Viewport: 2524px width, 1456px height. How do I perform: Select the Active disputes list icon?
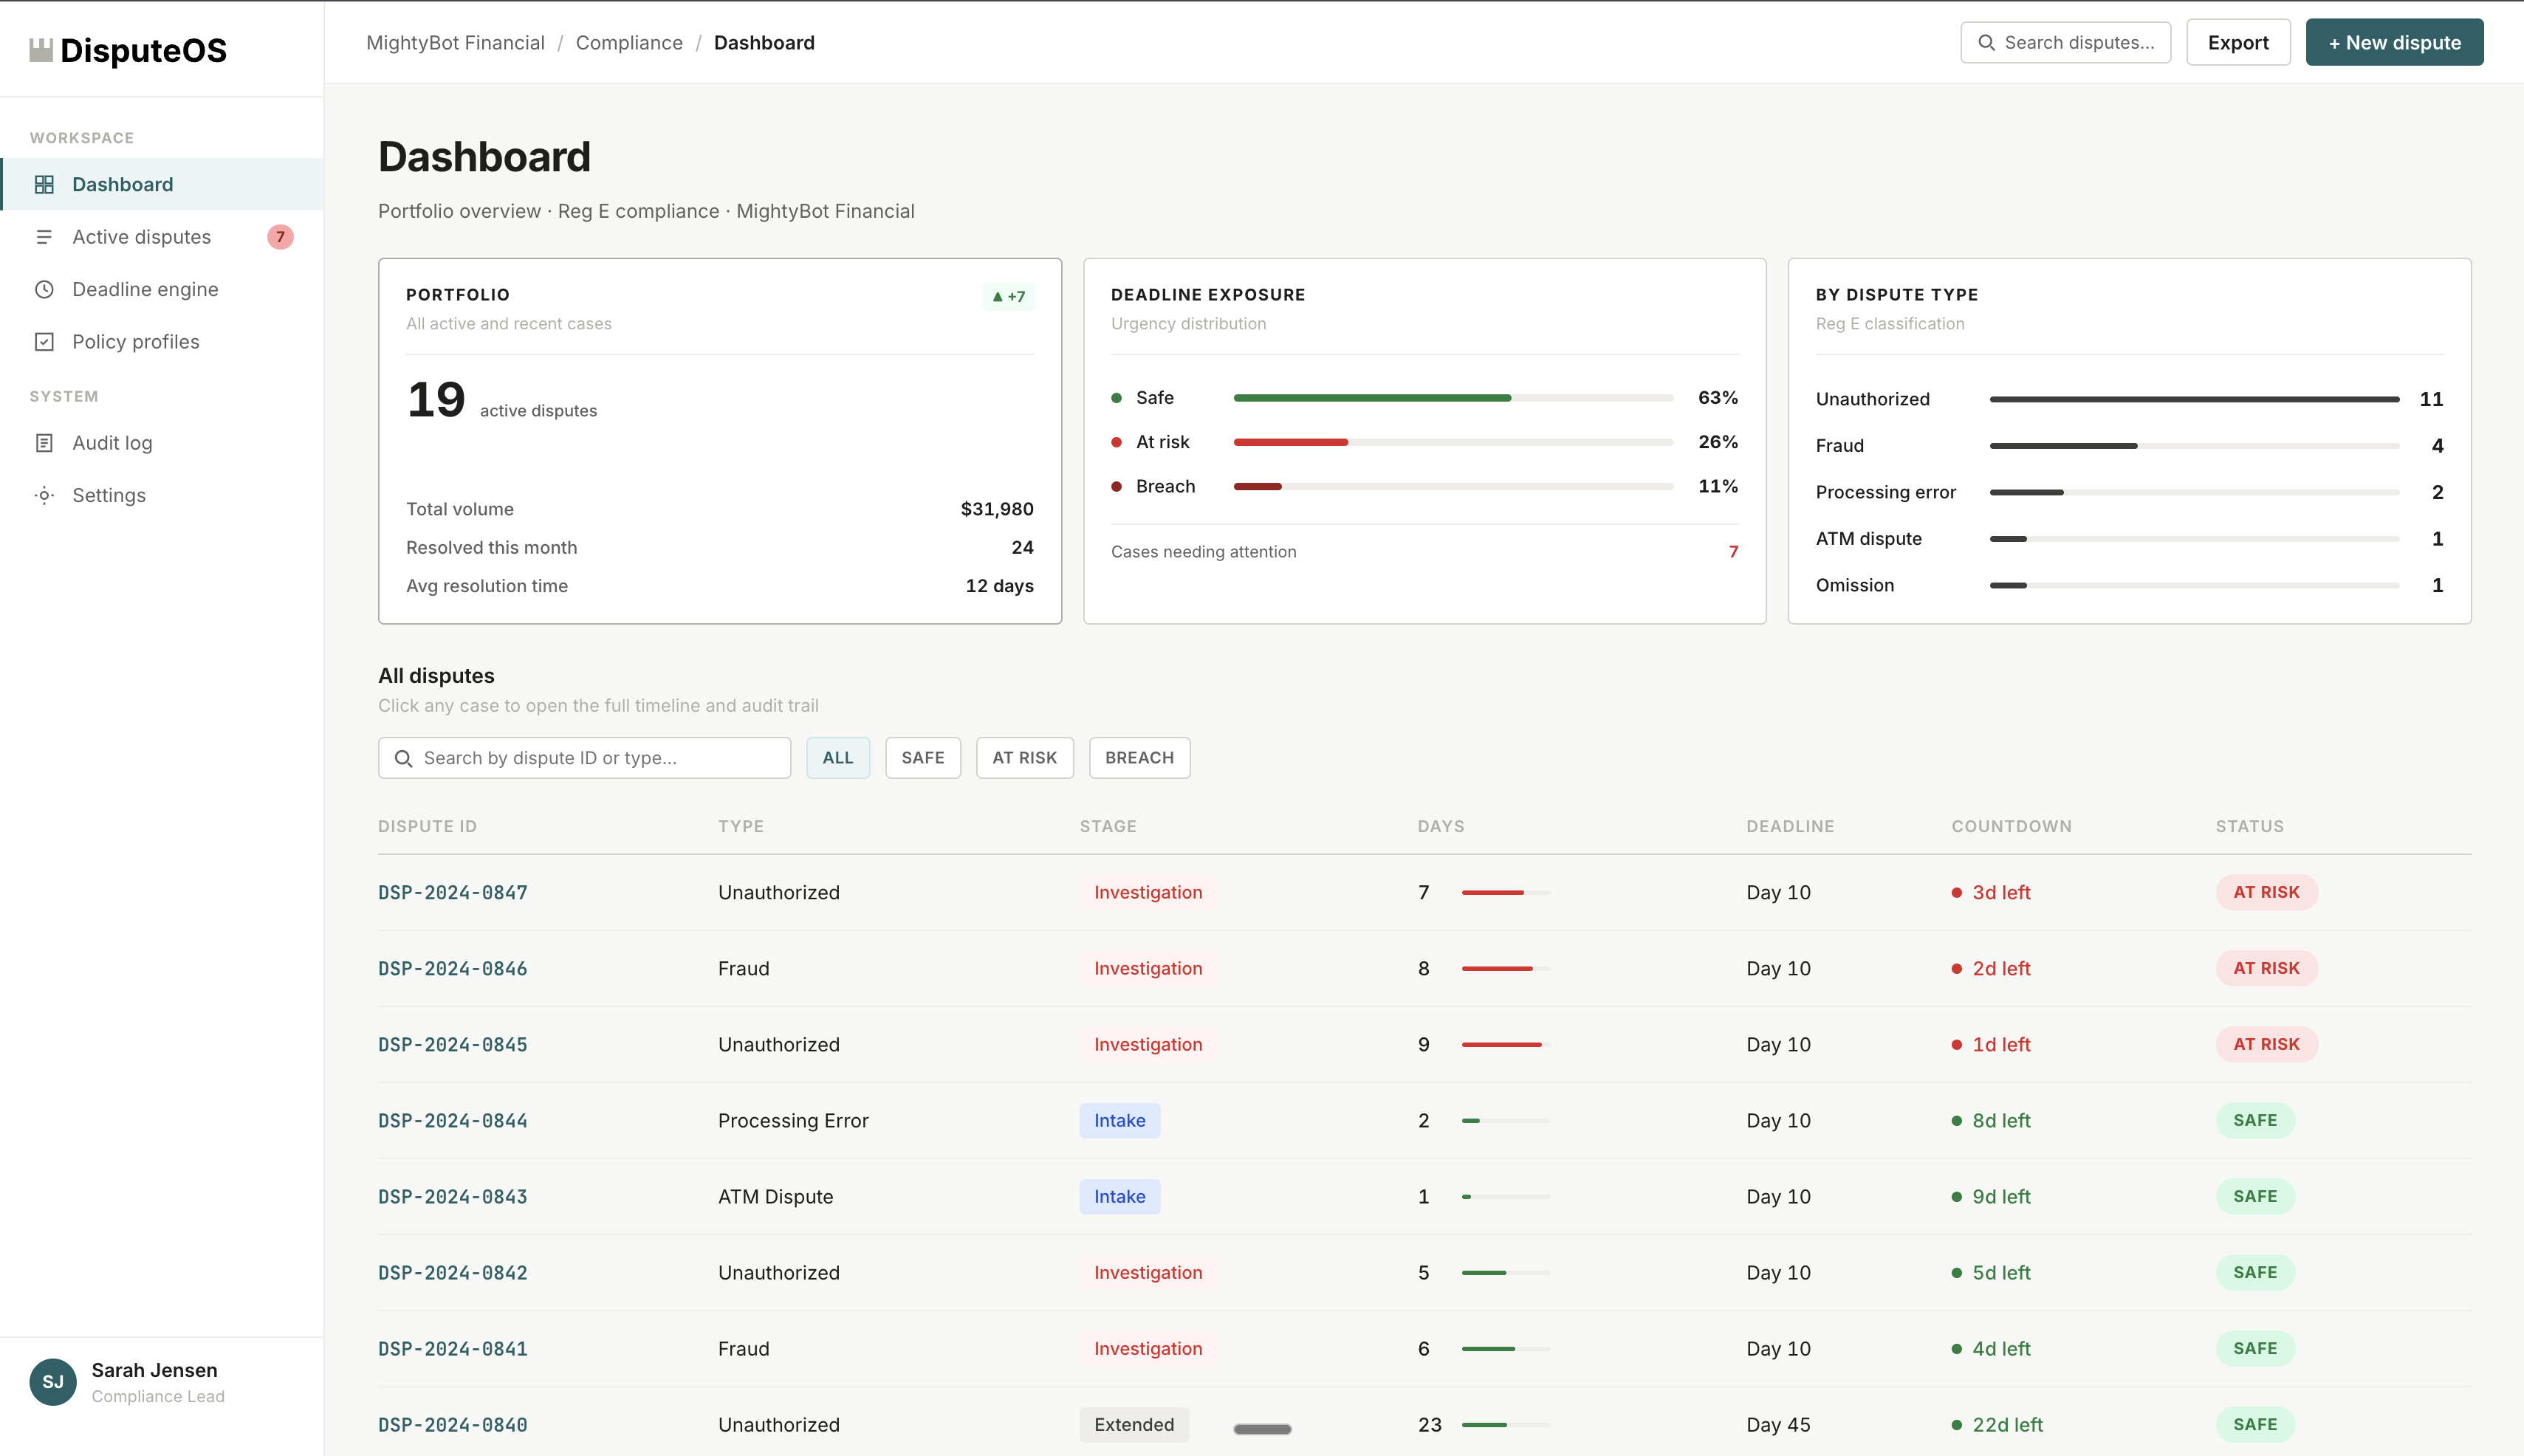44,237
